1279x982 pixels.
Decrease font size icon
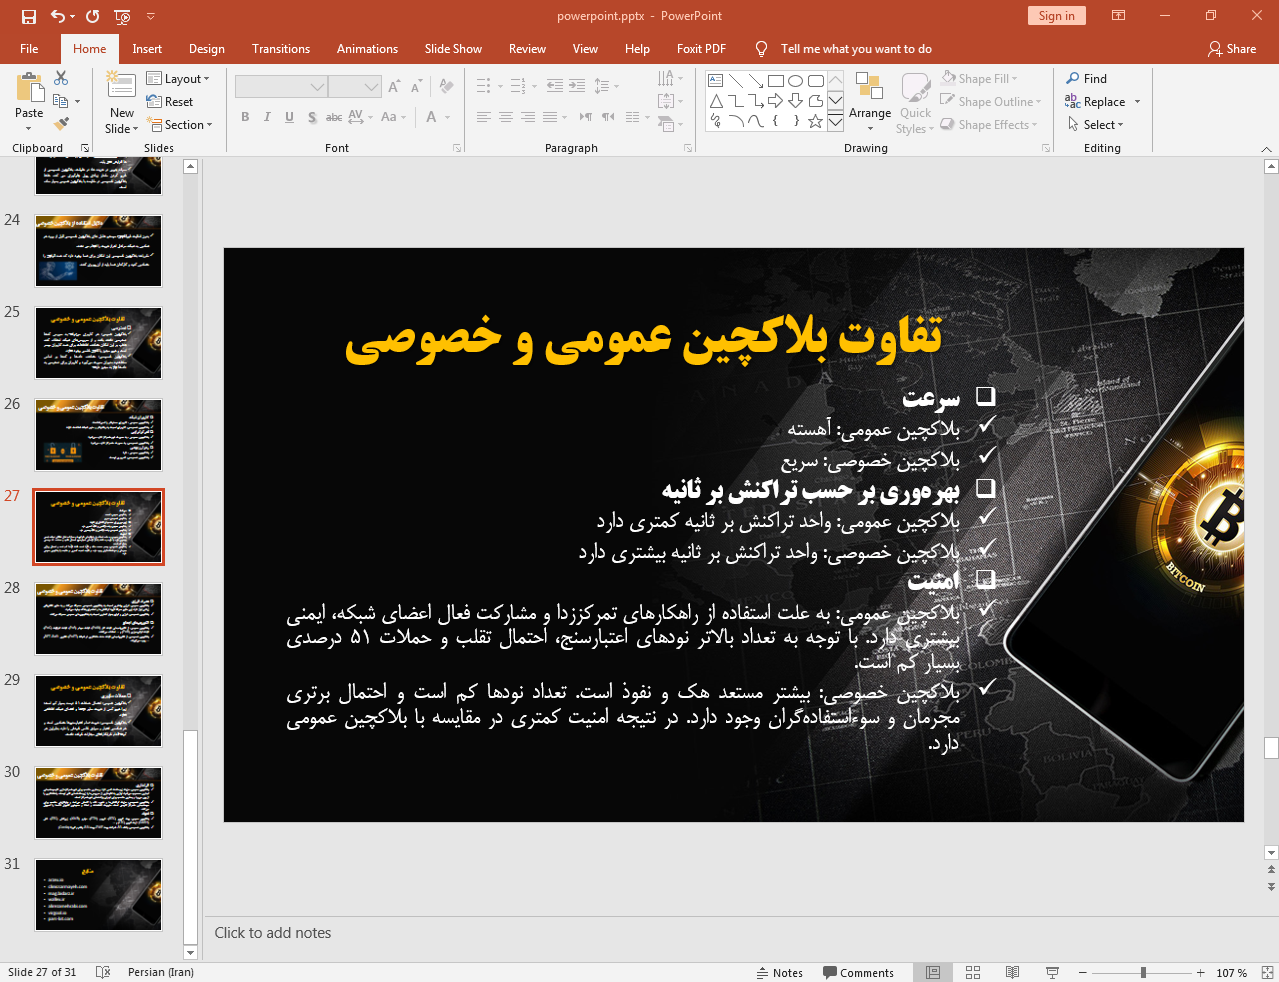point(416,87)
